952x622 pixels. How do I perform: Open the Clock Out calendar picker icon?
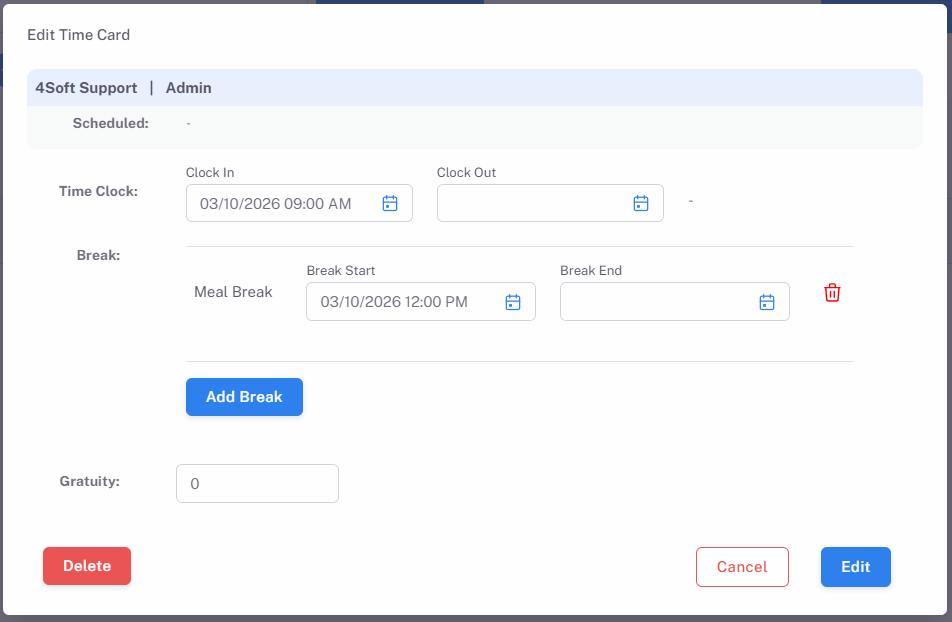pyautogui.click(x=641, y=203)
